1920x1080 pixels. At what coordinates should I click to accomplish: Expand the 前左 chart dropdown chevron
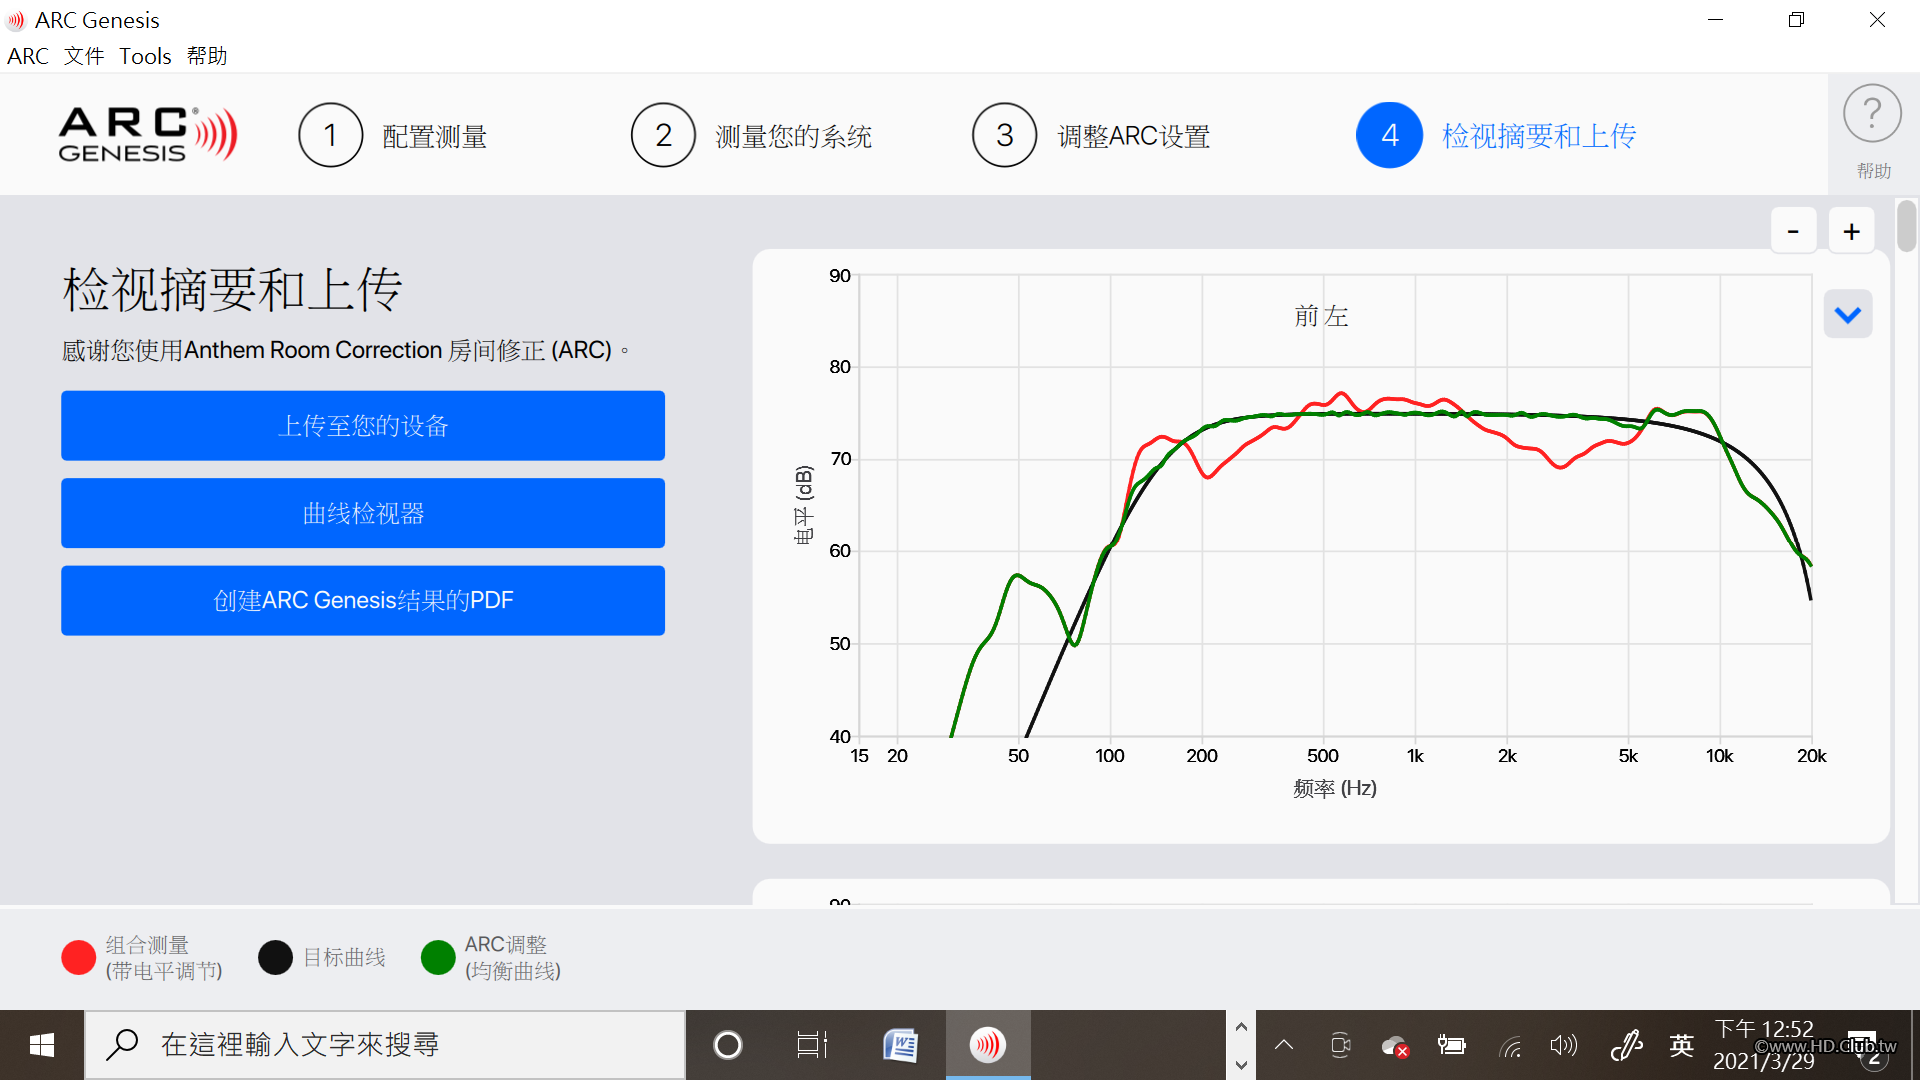[x=1847, y=315]
